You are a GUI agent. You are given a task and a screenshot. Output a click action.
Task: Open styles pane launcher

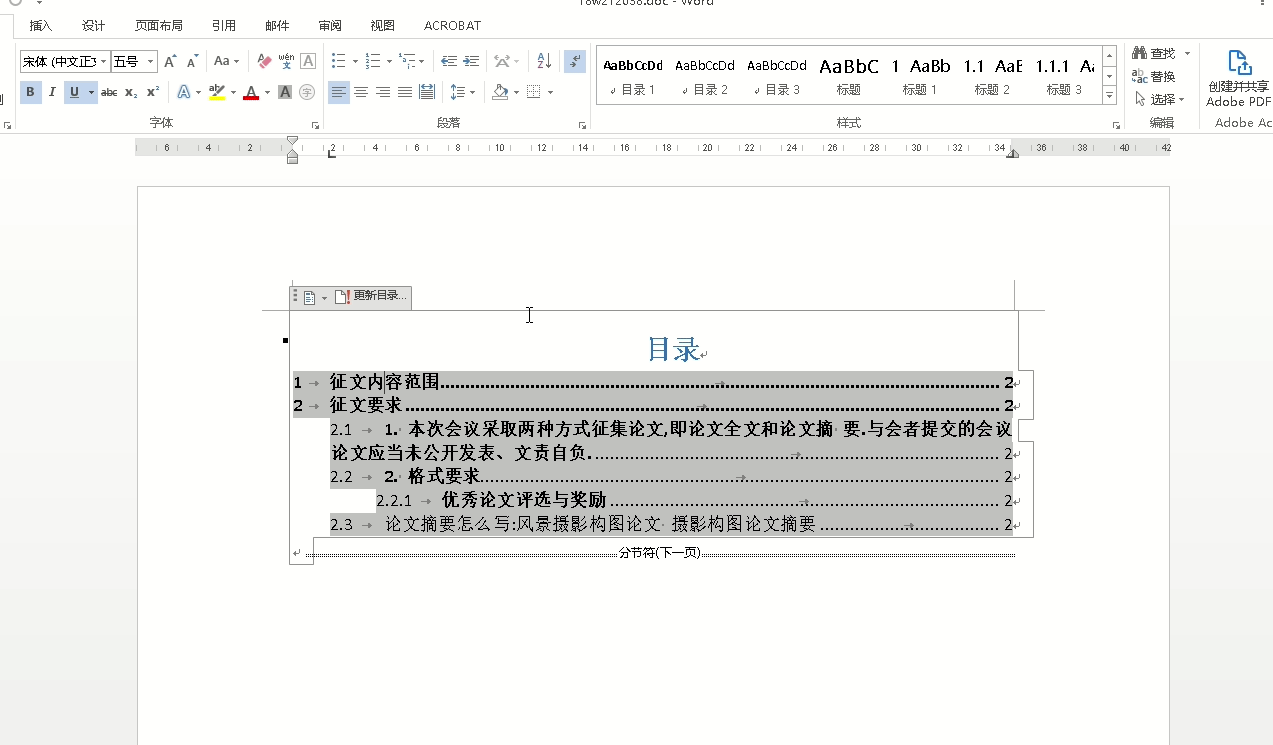click(x=1117, y=125)
